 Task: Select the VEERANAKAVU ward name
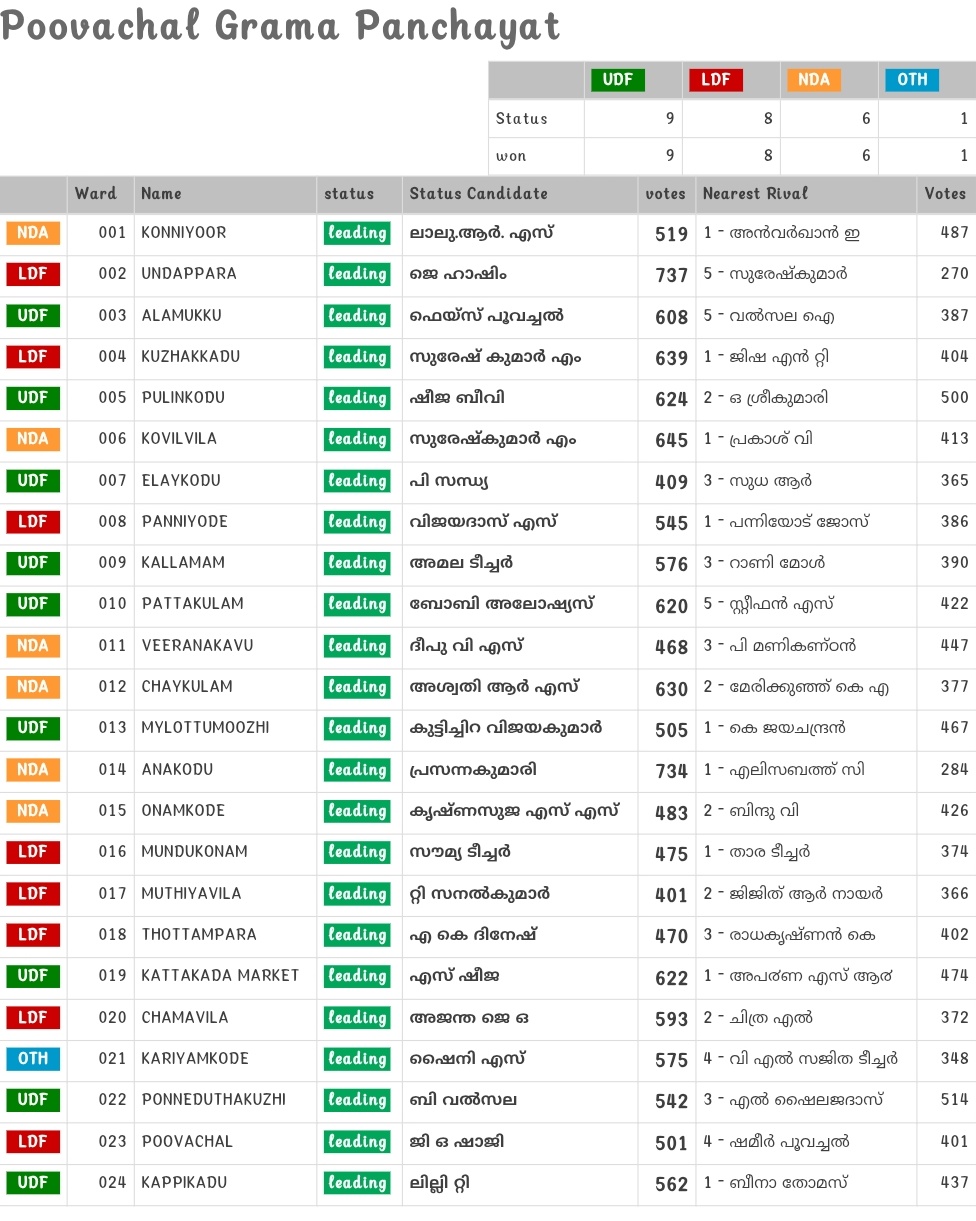click(x=197, y=646)
